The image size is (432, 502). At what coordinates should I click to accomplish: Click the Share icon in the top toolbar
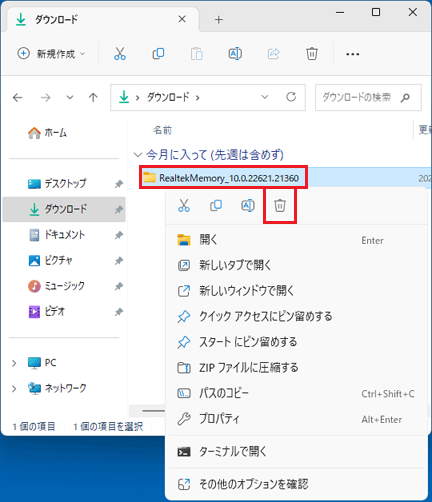(274, 54)
